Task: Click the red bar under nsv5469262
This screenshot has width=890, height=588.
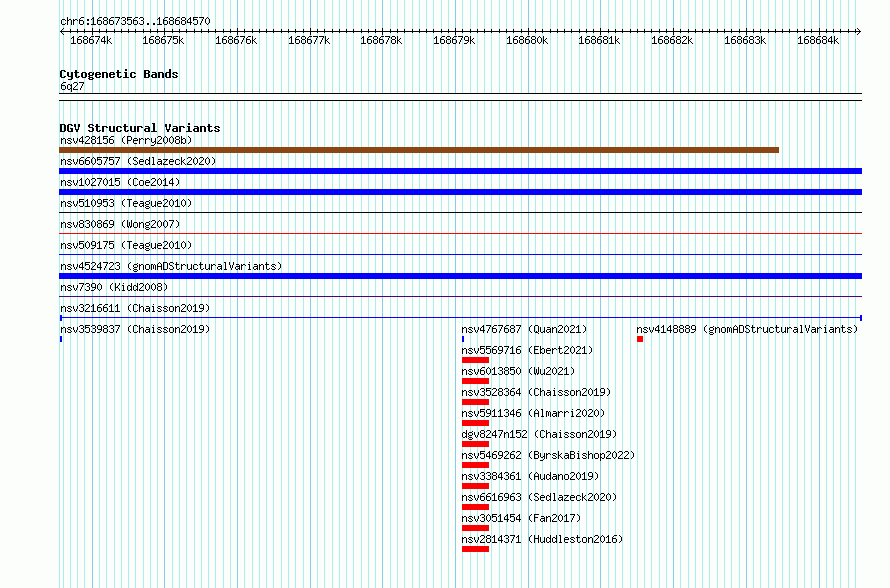Action: coord(475,465)
